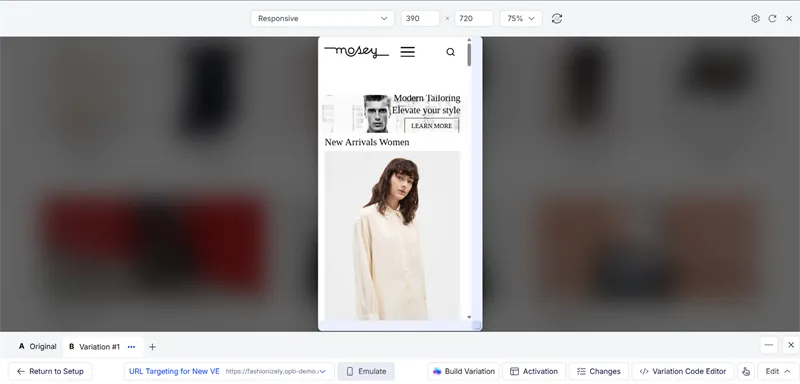Click the LEARN MORE banner button
Viewport: 800px width, 384px height.
pos(432,125)
